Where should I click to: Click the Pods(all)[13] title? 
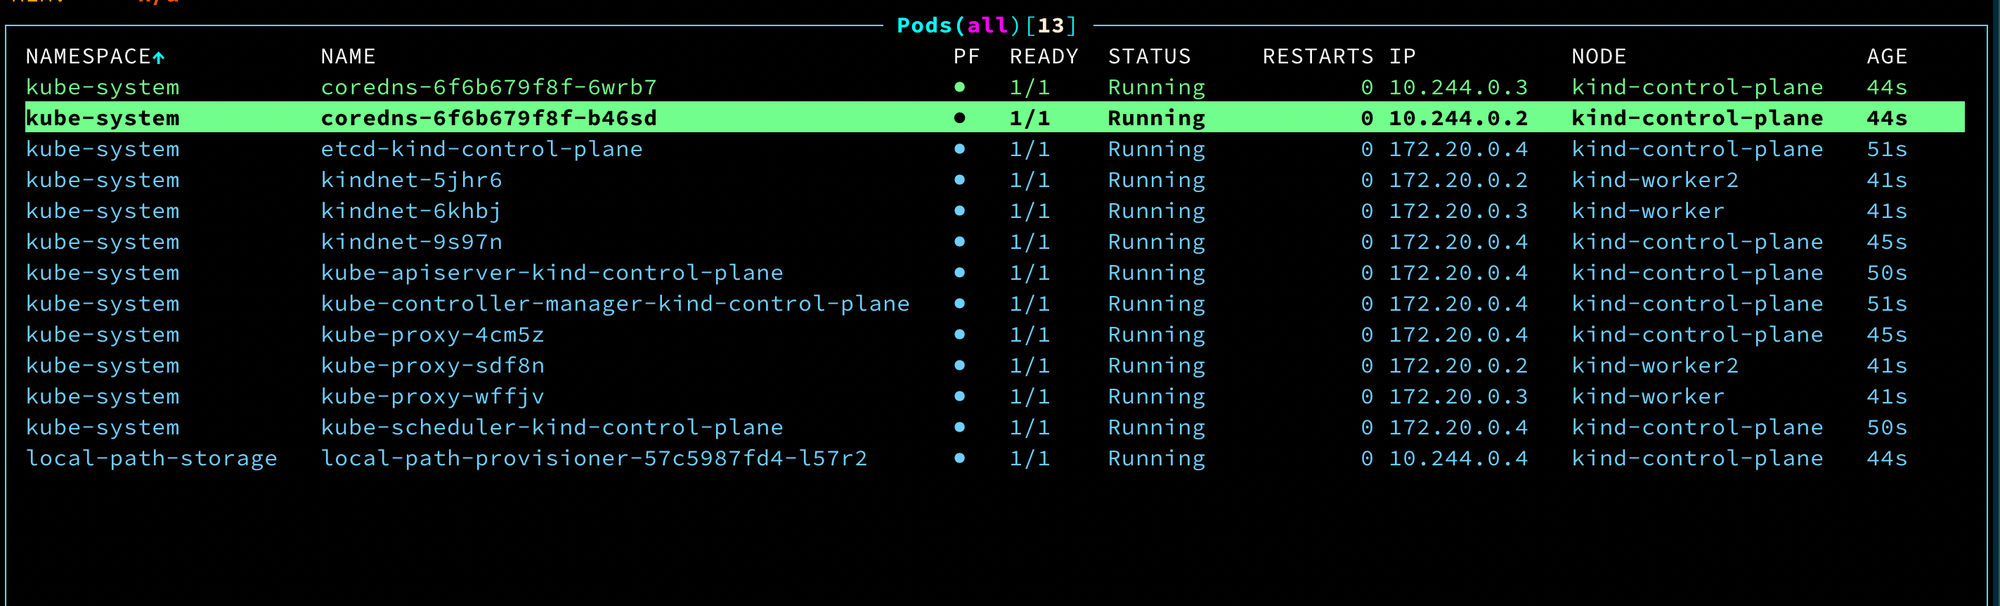coord(987,25)
